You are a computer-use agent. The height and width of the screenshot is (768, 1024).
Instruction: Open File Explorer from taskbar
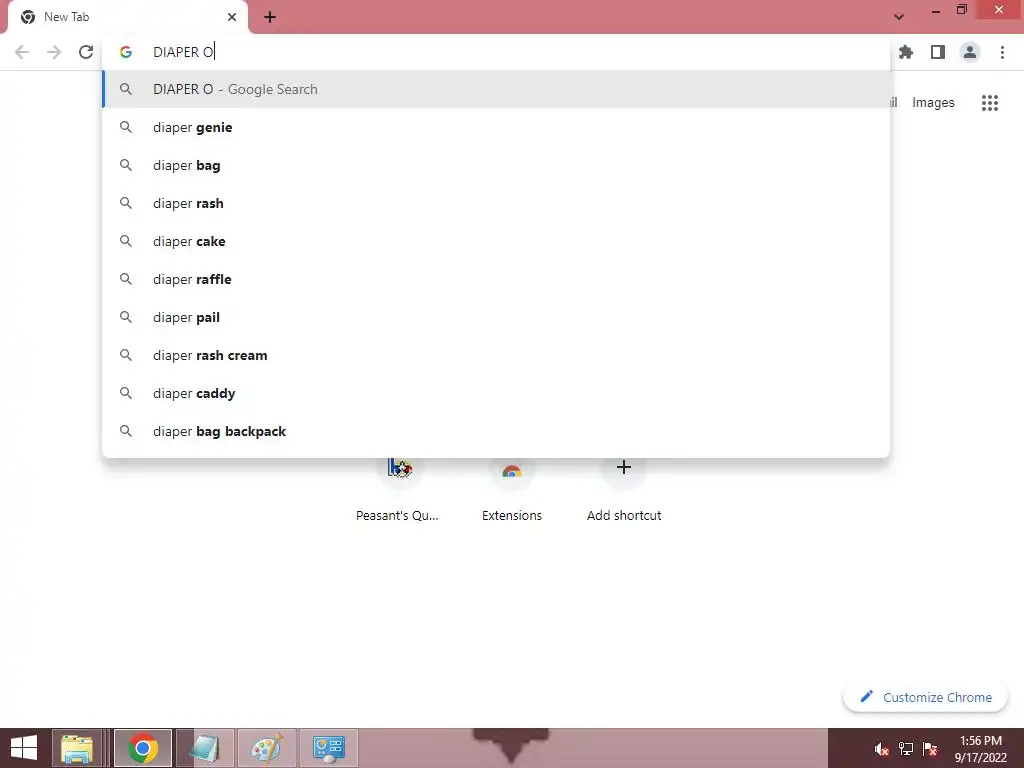[x=77, y=748]
